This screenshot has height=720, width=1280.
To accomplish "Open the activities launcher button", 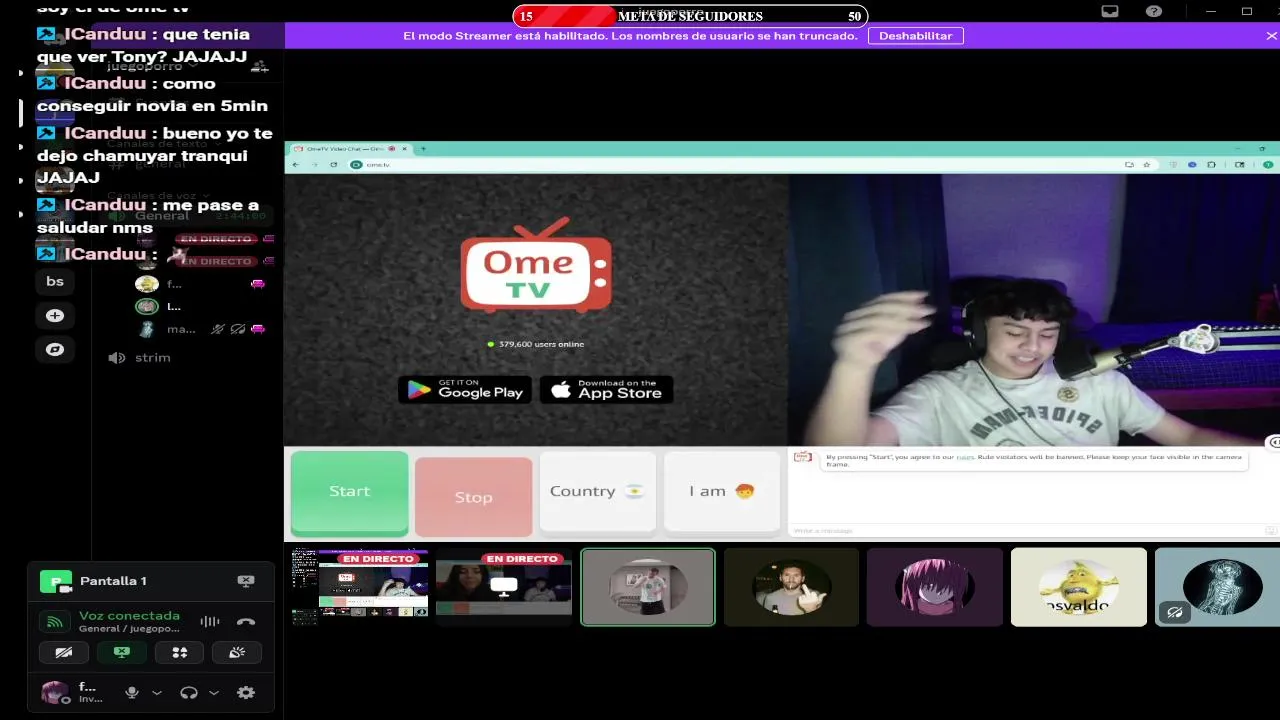I will [x=180, y=652].
